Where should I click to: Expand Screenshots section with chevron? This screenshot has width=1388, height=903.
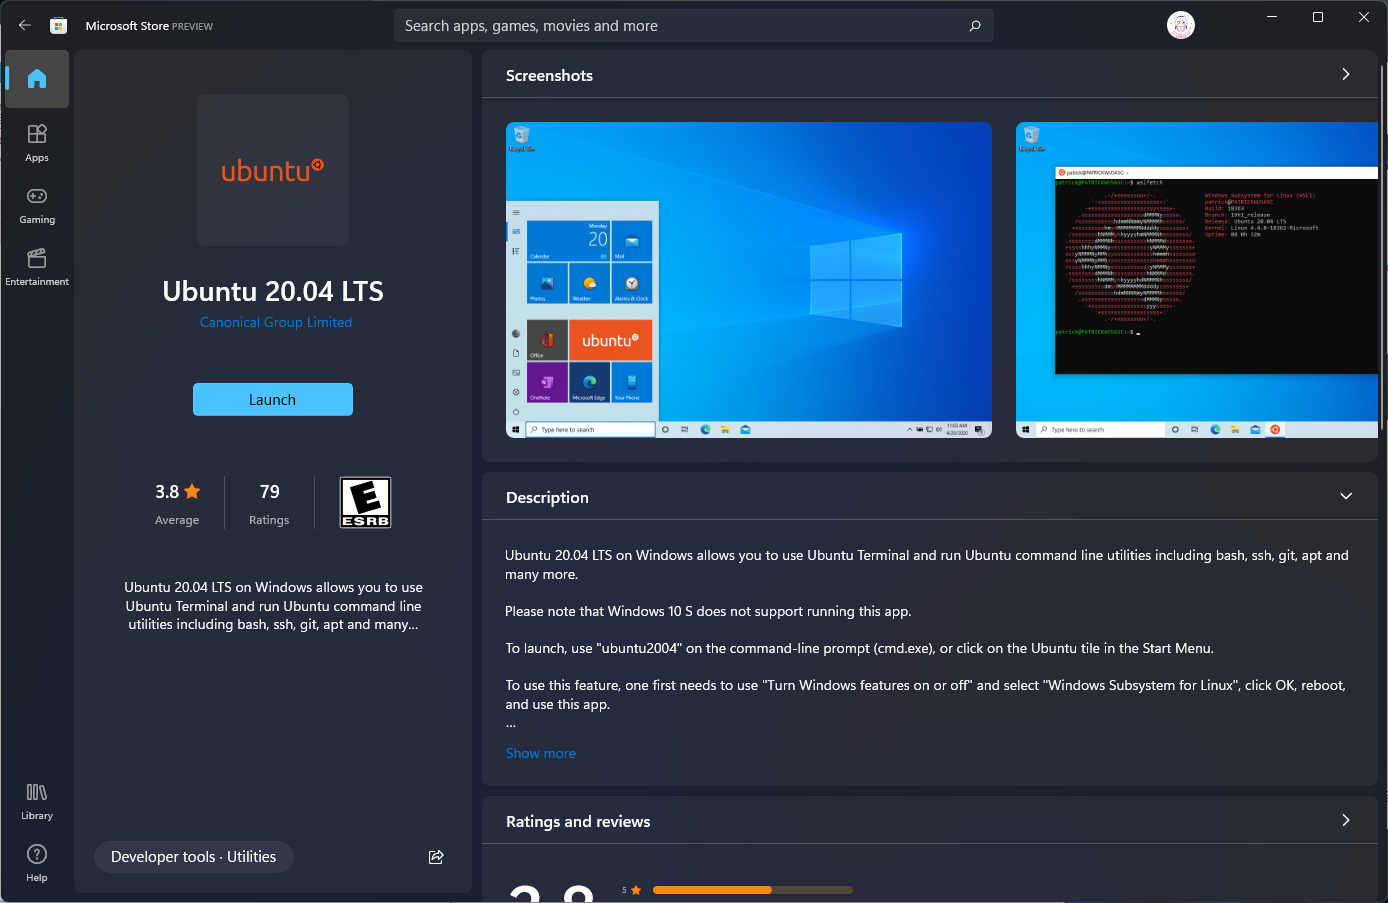point(1346,74)
